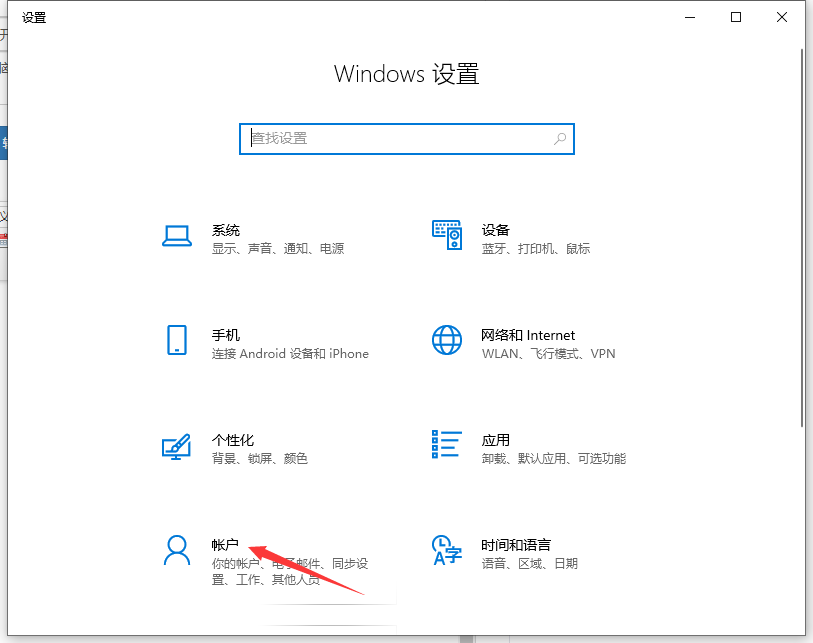813x643 pixels.
Task: Select the 系统 monitor icon
Action: point(177,236)
